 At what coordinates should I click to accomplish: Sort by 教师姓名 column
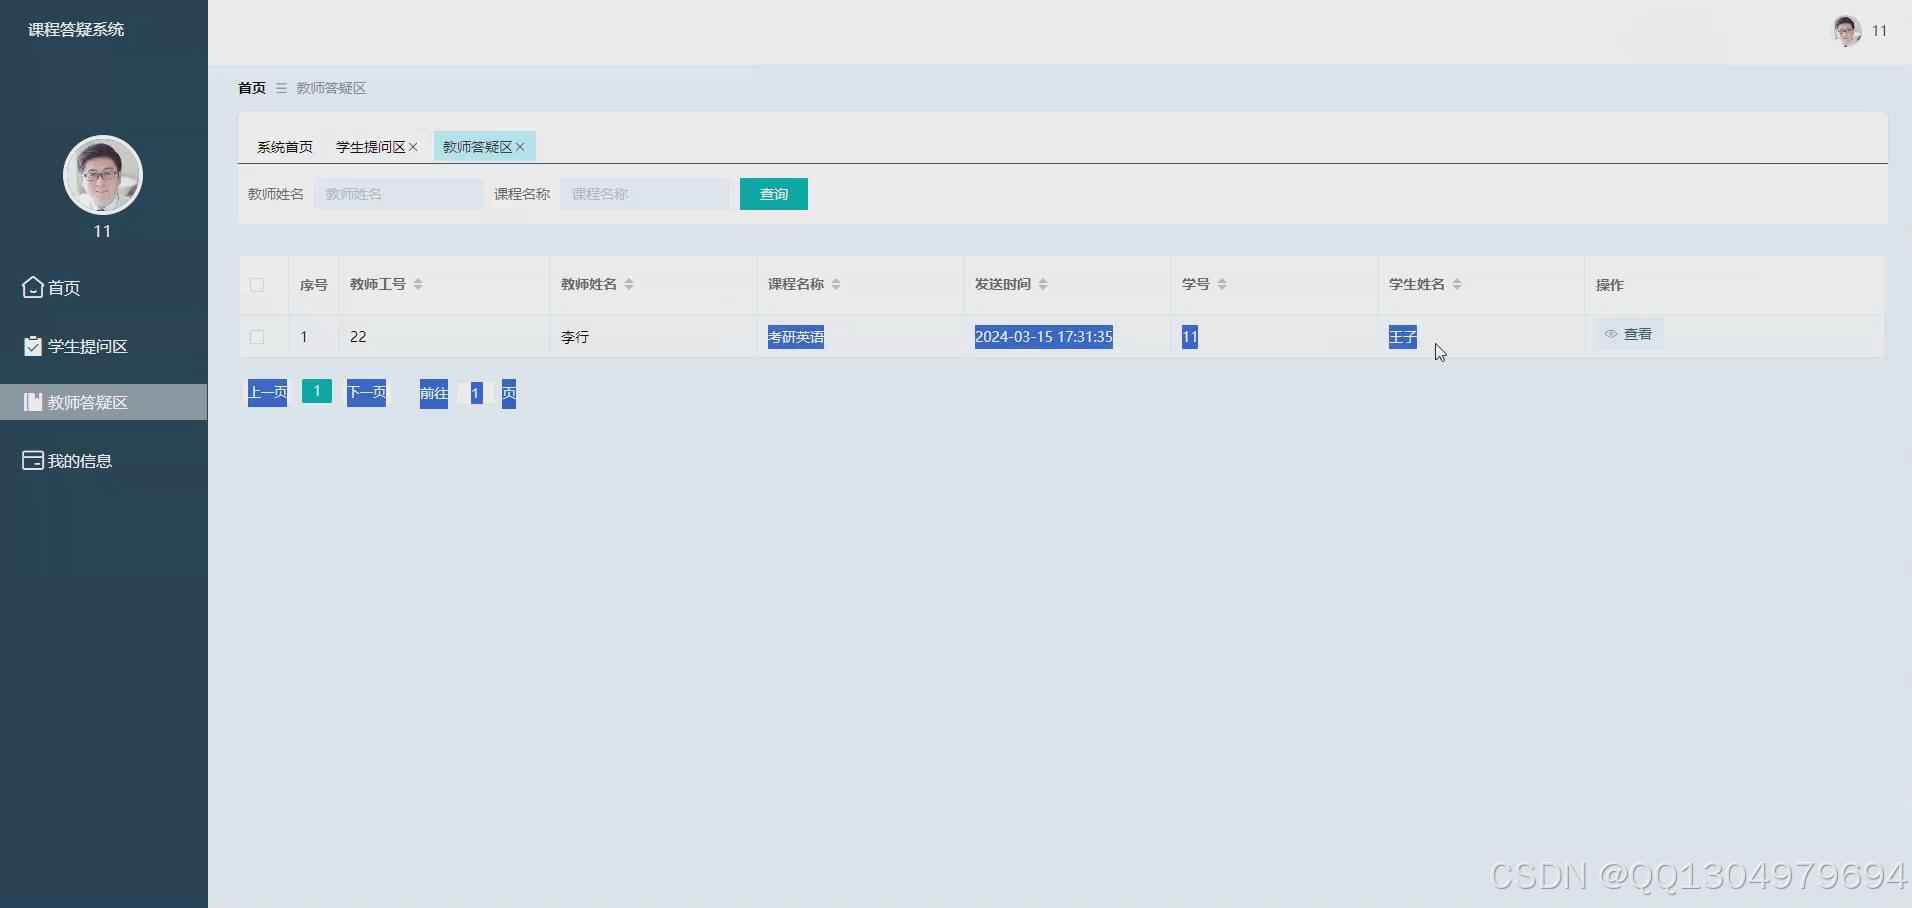pos(629,285)
